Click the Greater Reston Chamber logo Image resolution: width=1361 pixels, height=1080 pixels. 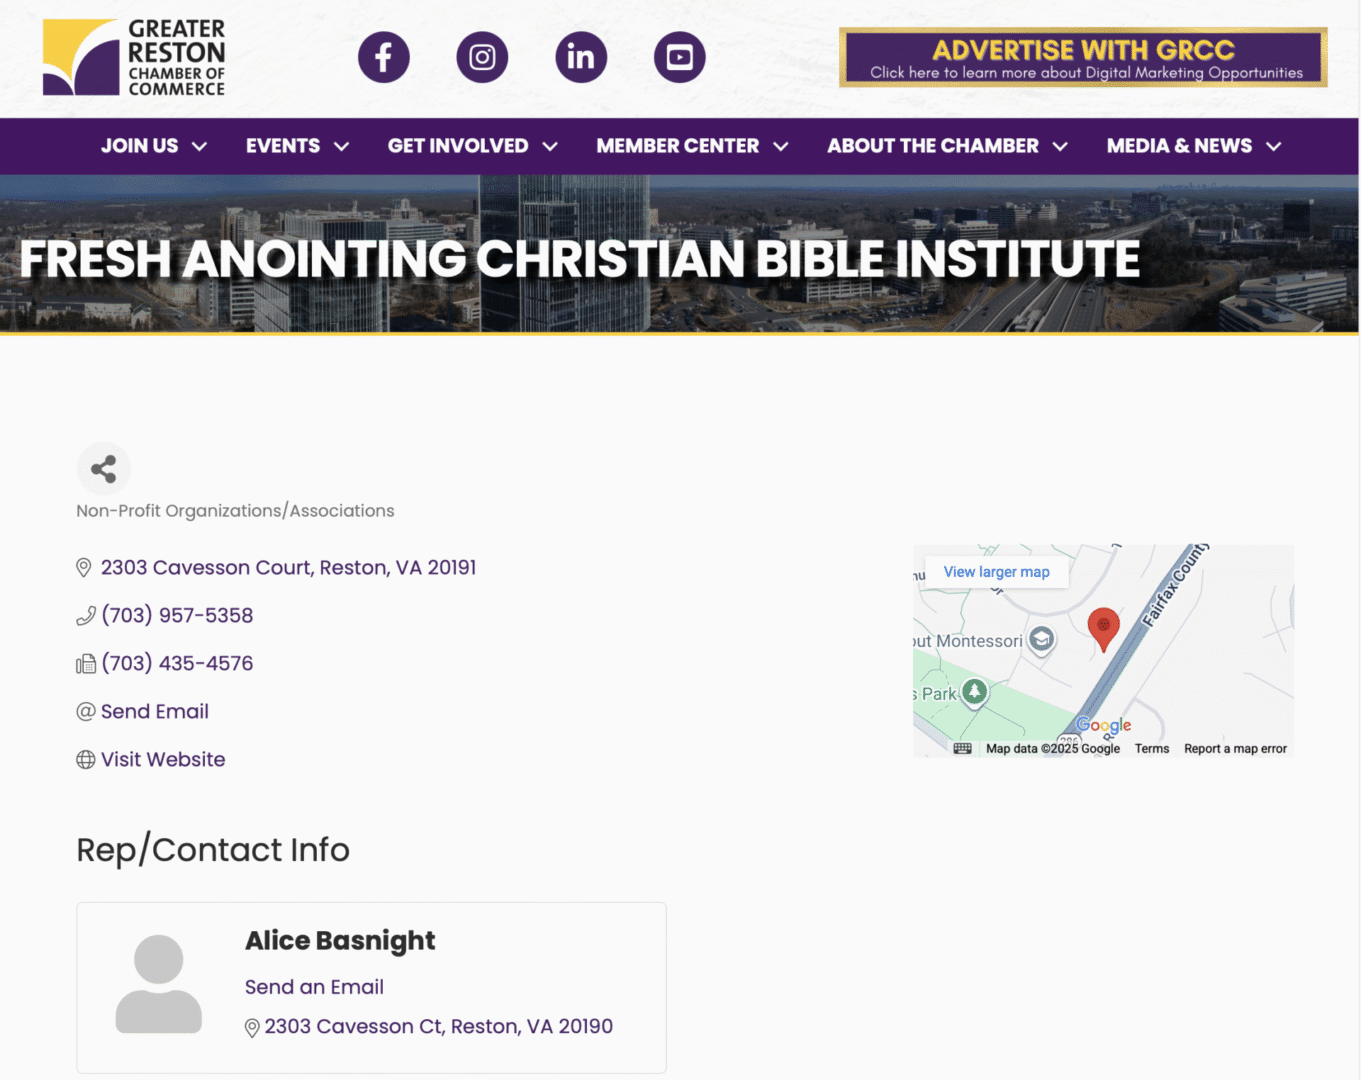134,58
